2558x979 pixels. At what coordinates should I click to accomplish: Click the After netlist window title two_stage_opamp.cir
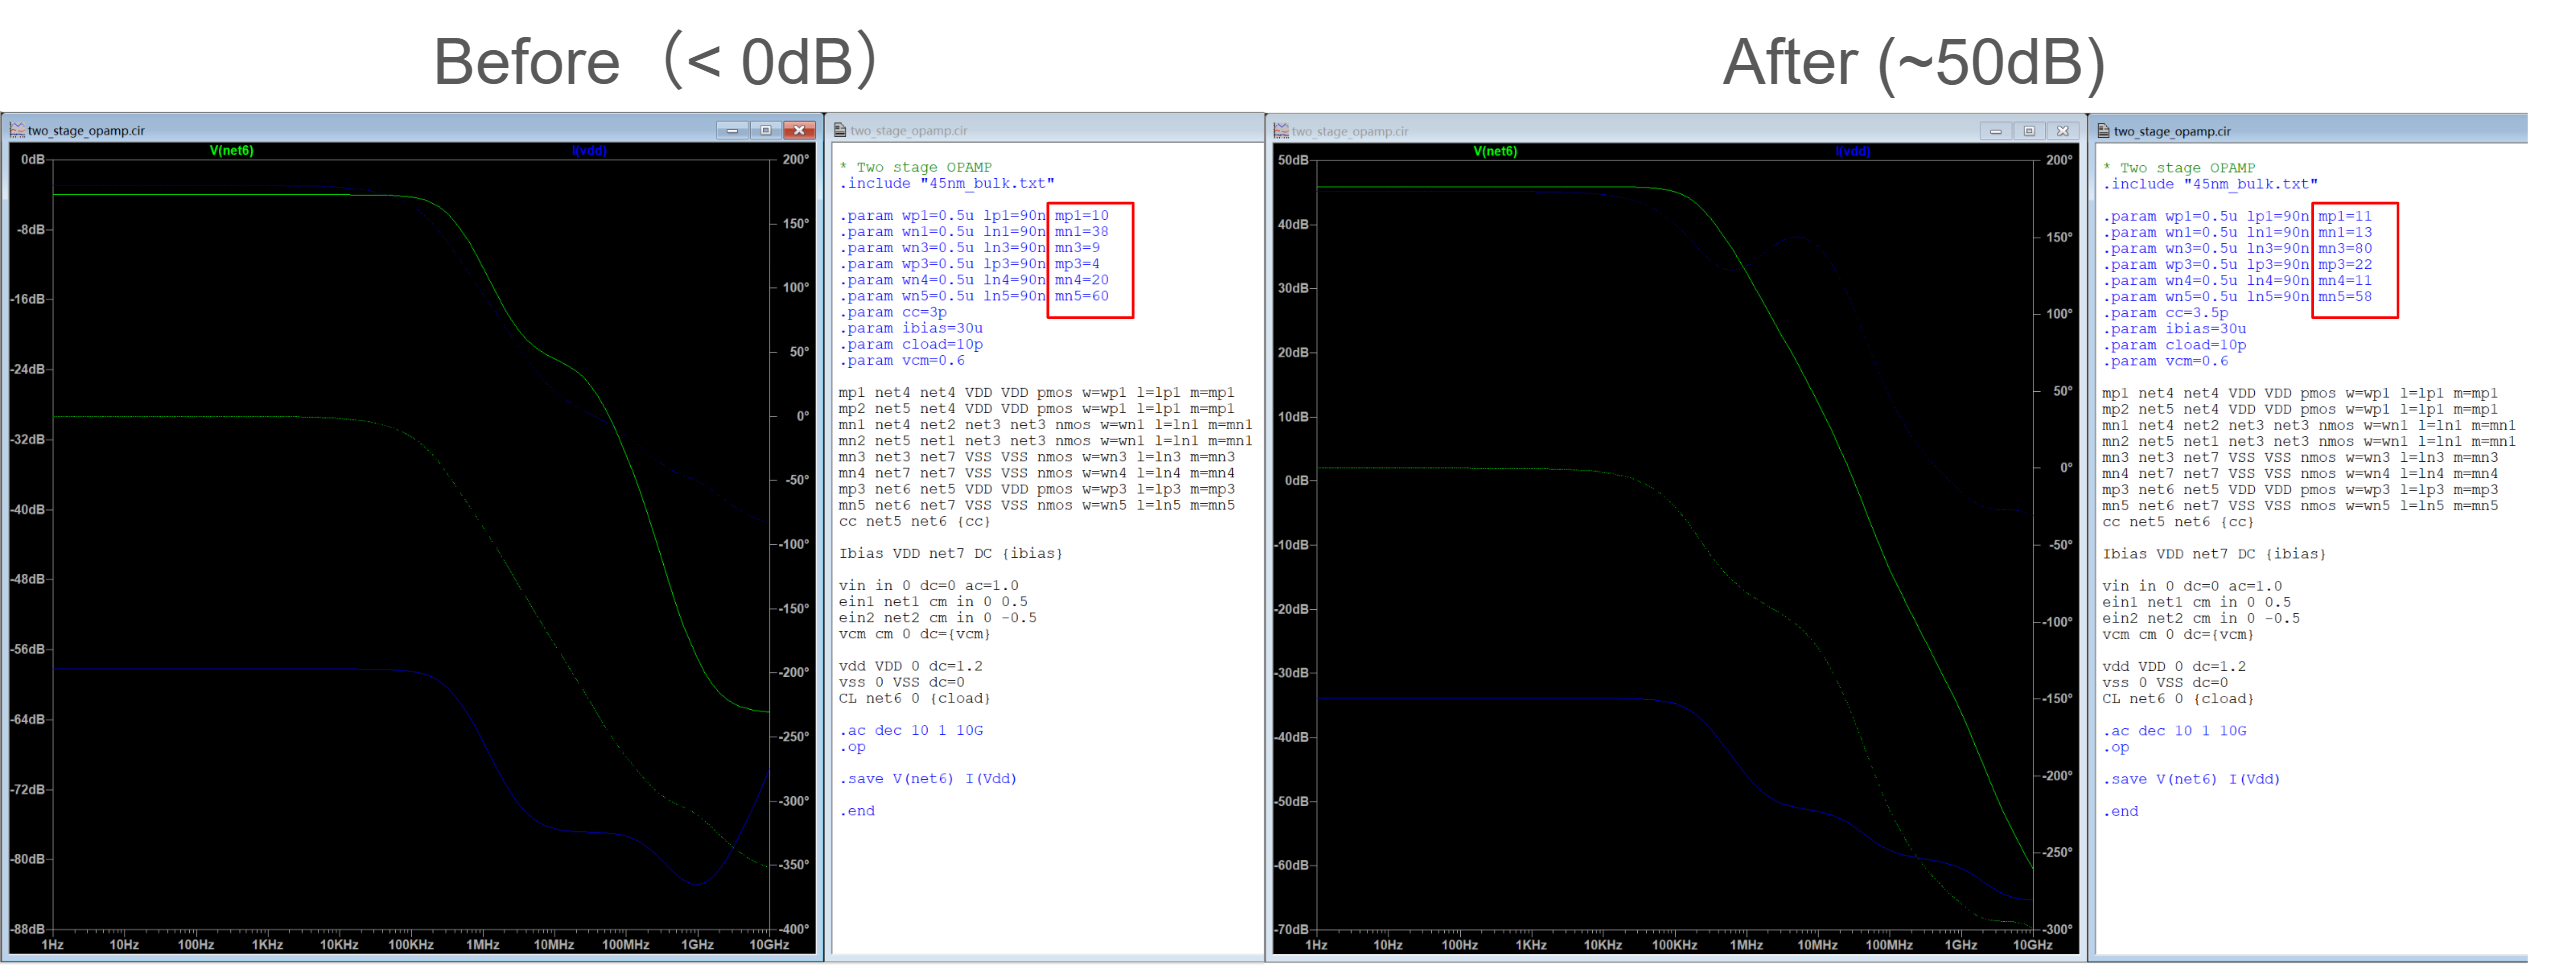pyautogui.click(x=2172, y=132)
